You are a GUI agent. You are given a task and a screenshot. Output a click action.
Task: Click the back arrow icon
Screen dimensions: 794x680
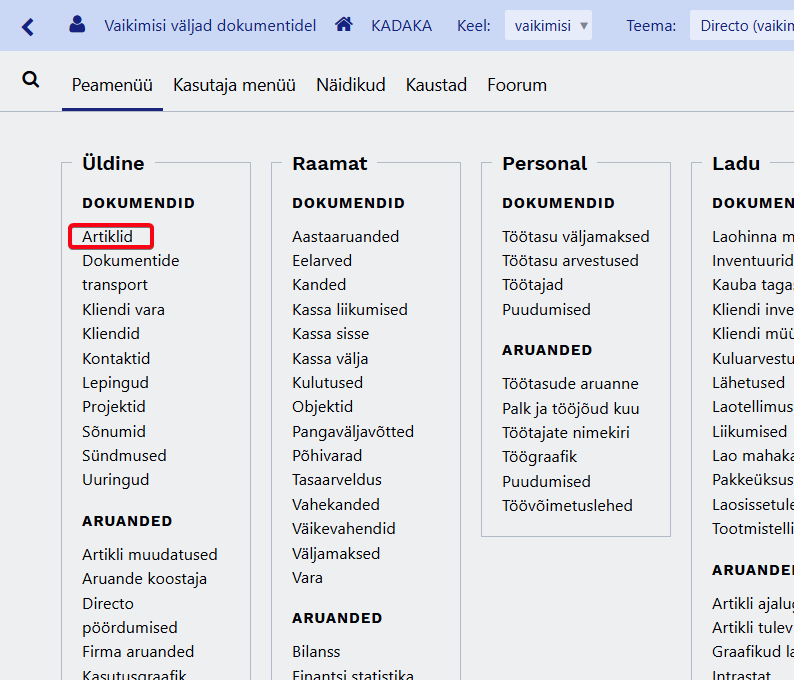[x=27, y=26]
